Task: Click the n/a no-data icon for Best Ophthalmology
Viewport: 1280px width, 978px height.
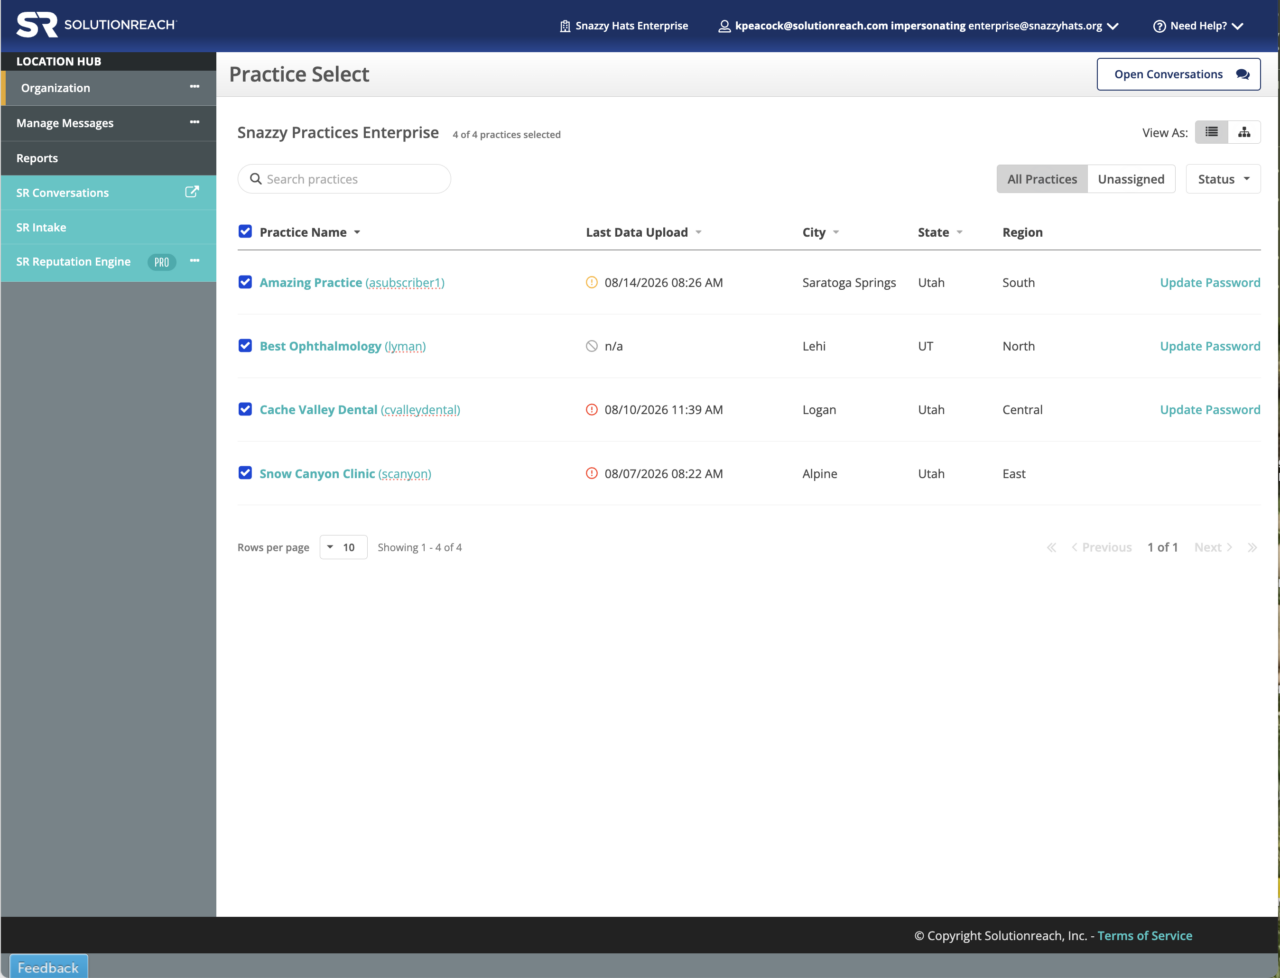Action: tap(591, 346)
